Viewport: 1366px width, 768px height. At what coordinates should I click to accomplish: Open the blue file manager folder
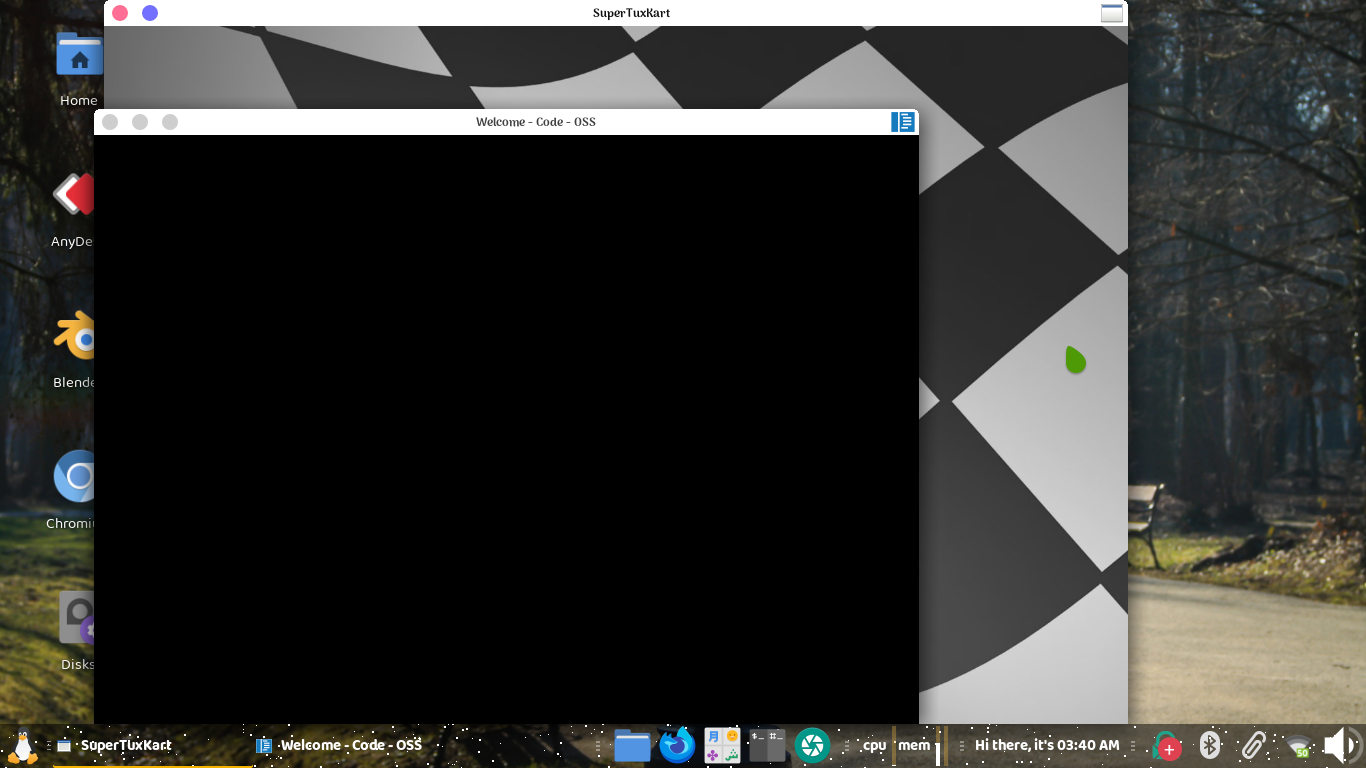coord(632,745)
